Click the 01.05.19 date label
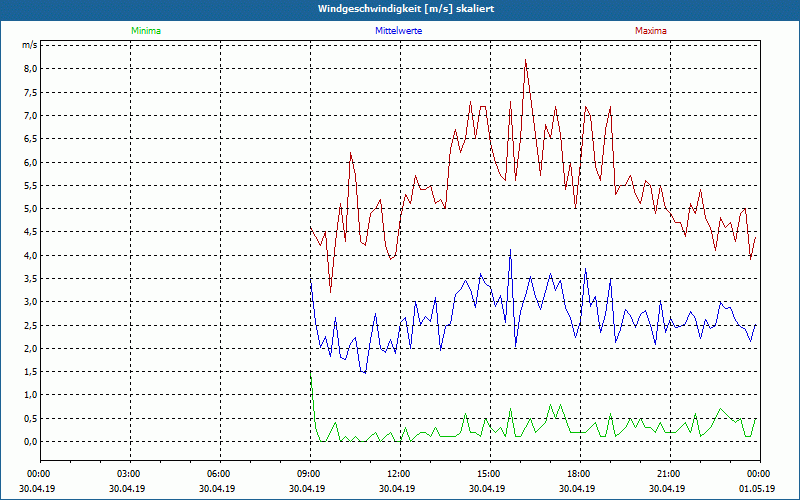The height and width of the screenshot is (500, 800). coord(757,489)
